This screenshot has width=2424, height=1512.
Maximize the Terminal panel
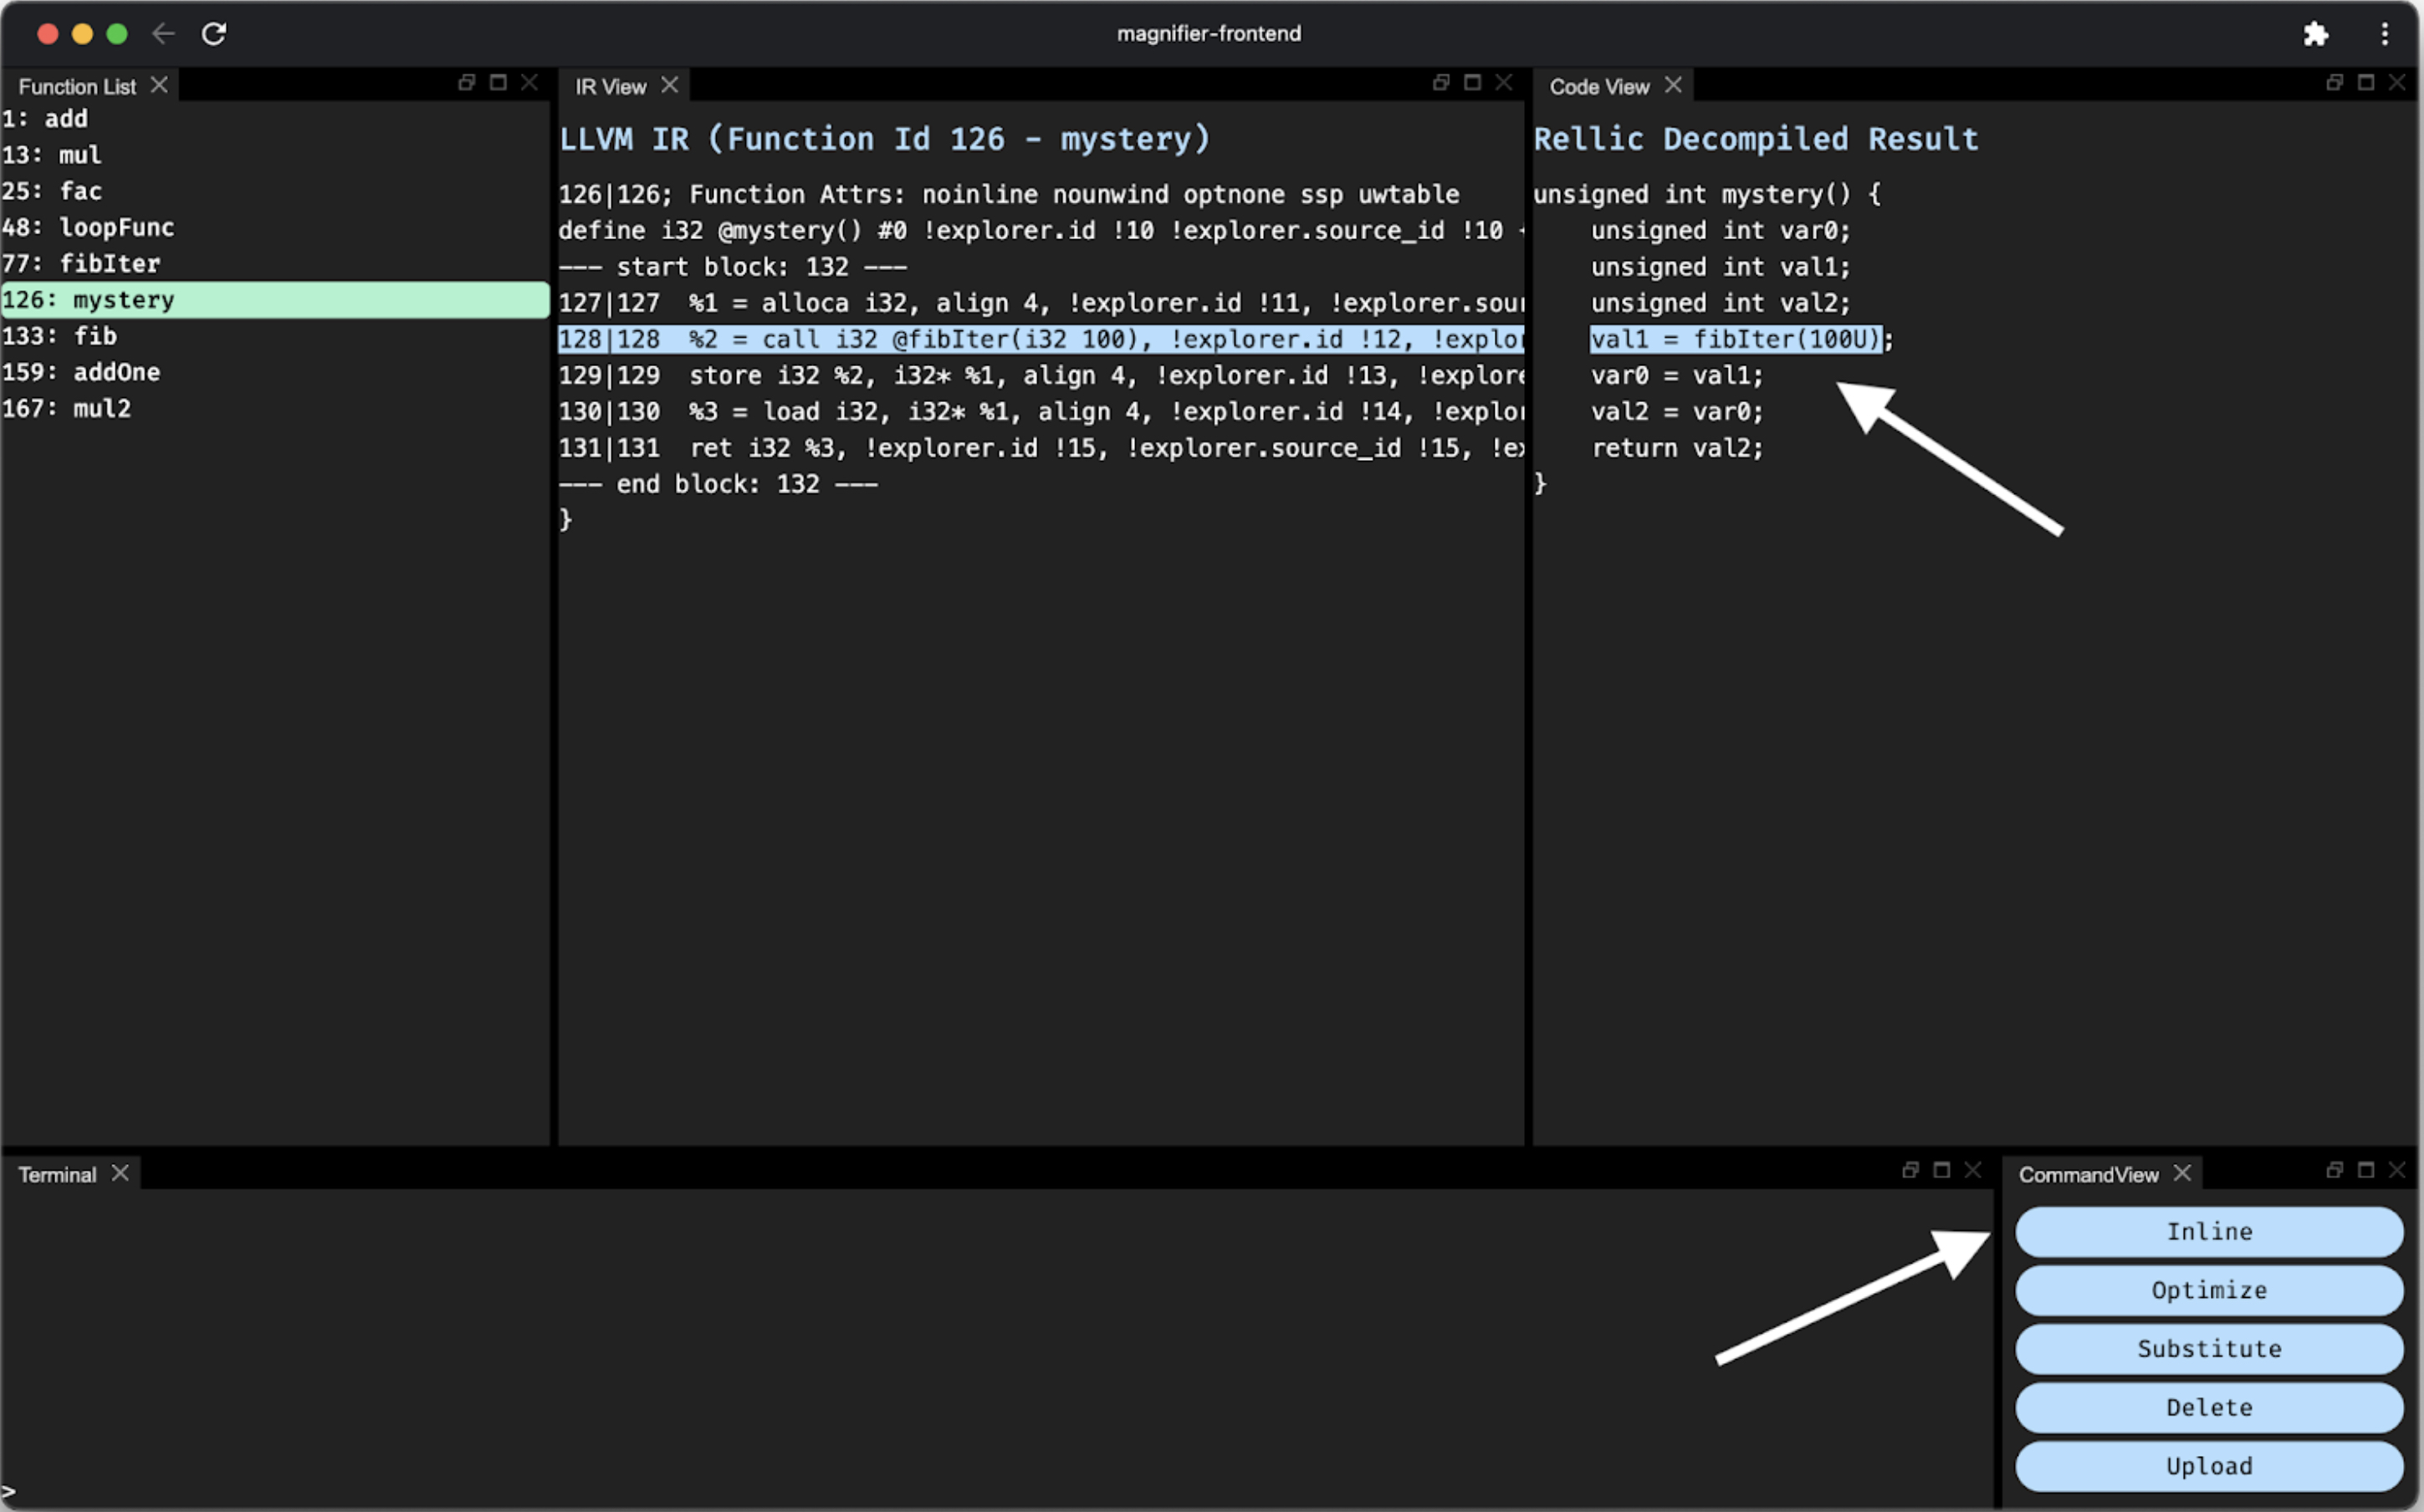pyautogui.click(x=1941, y=1170)
